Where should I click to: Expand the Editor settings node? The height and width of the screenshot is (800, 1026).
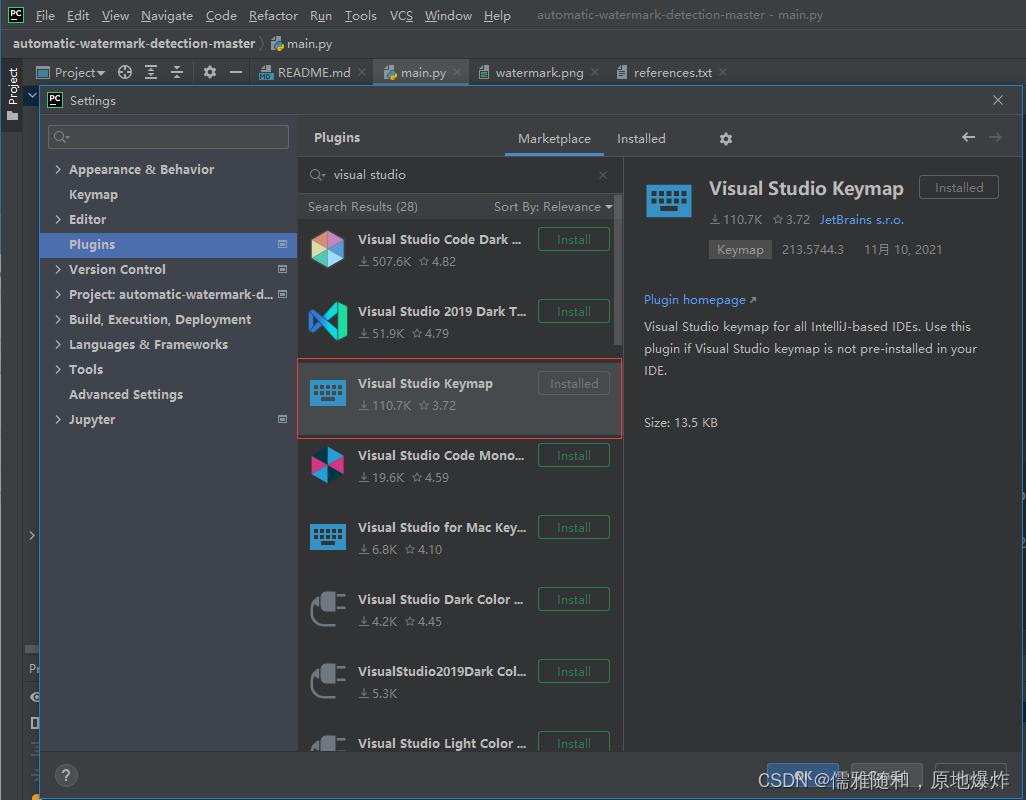pyautogui.click(x=58, y=219)
